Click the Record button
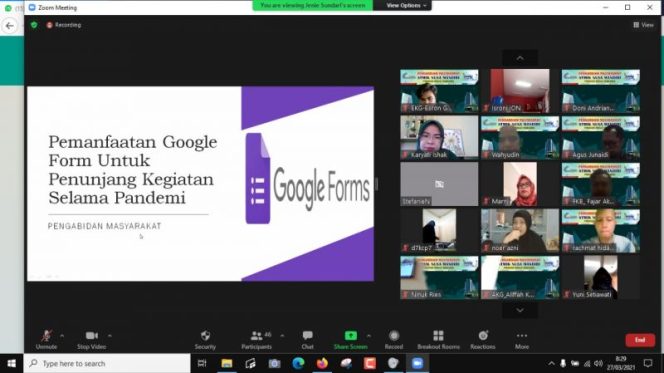The height and width of the screenshot is (373, 664). pos(394,340)
